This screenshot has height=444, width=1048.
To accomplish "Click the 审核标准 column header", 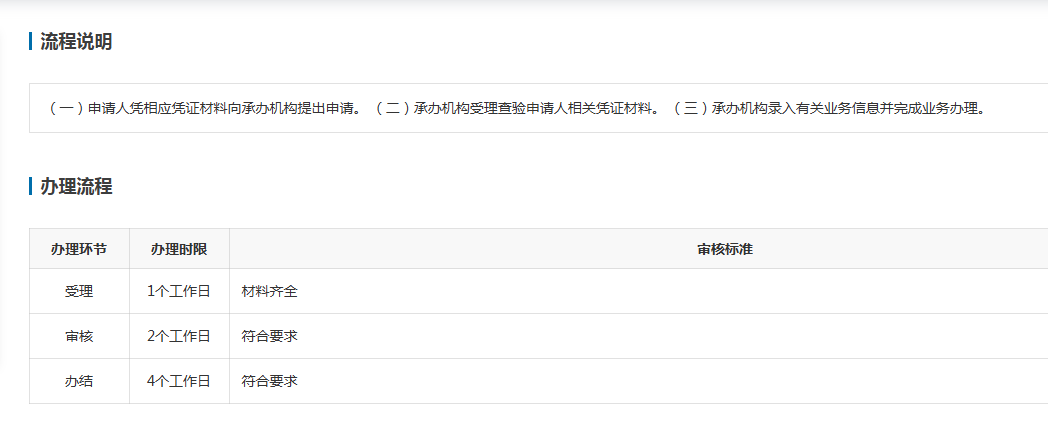I will 725,249.
